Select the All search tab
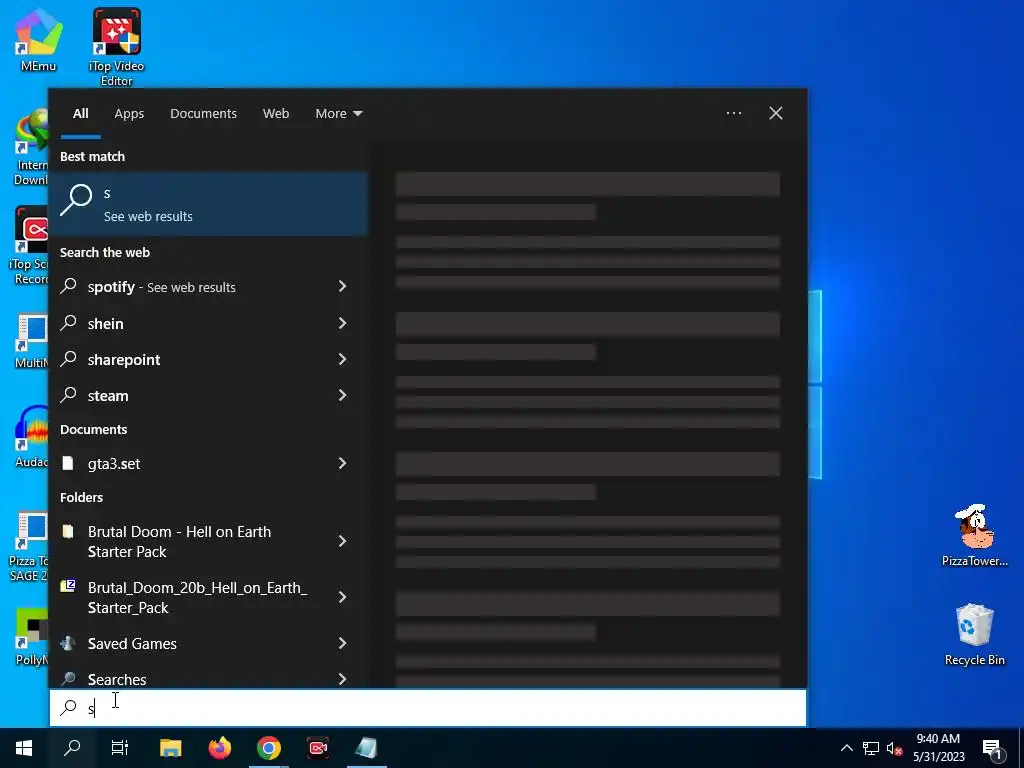Screen dimensions: 1024x768 80,114
